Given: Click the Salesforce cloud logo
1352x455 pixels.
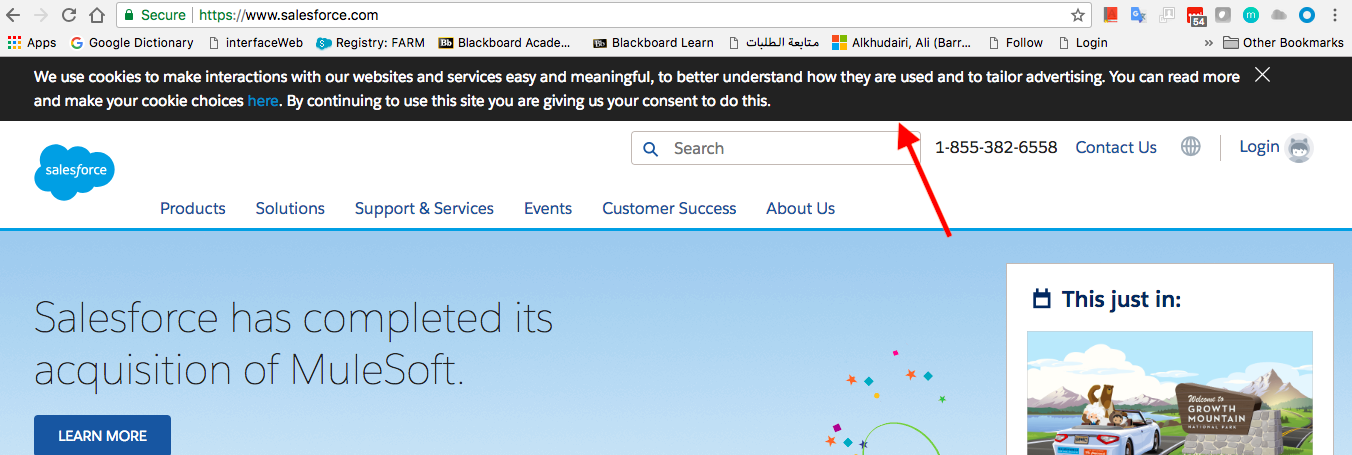Looking at the screenshot, I should 75,172.
